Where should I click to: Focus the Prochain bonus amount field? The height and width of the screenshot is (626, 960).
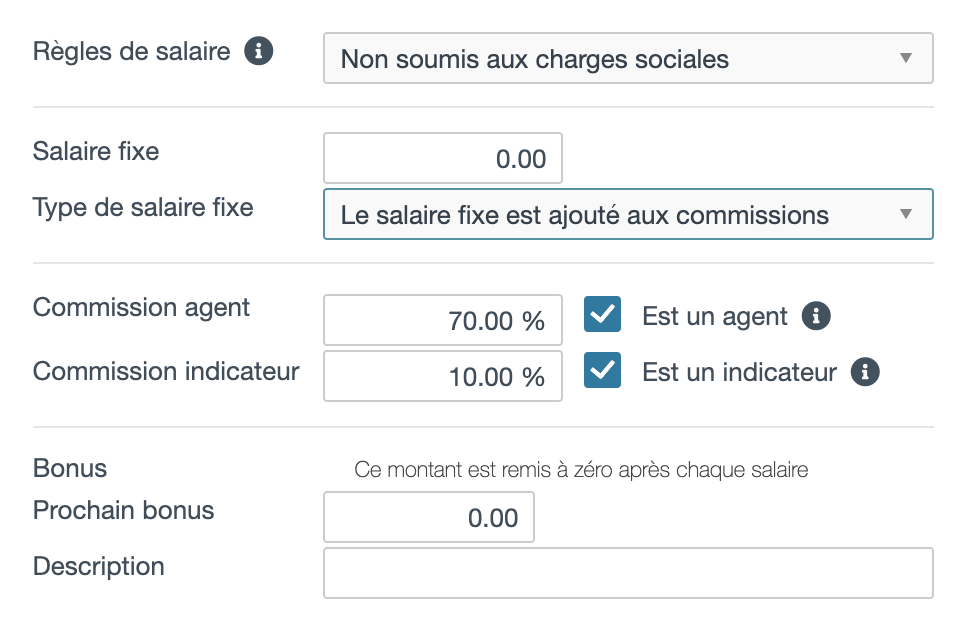pos(429,517)
